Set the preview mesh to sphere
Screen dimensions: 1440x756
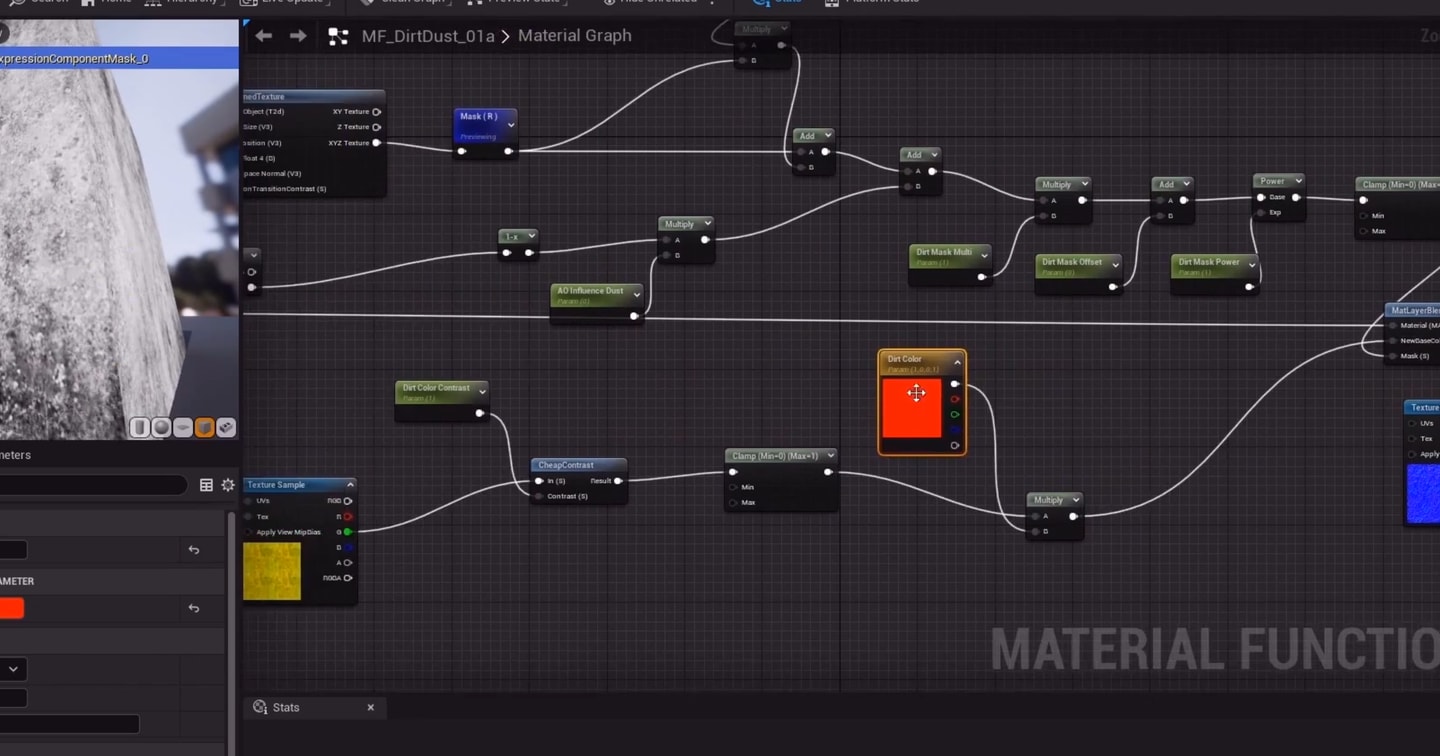[x=161, y=428]
